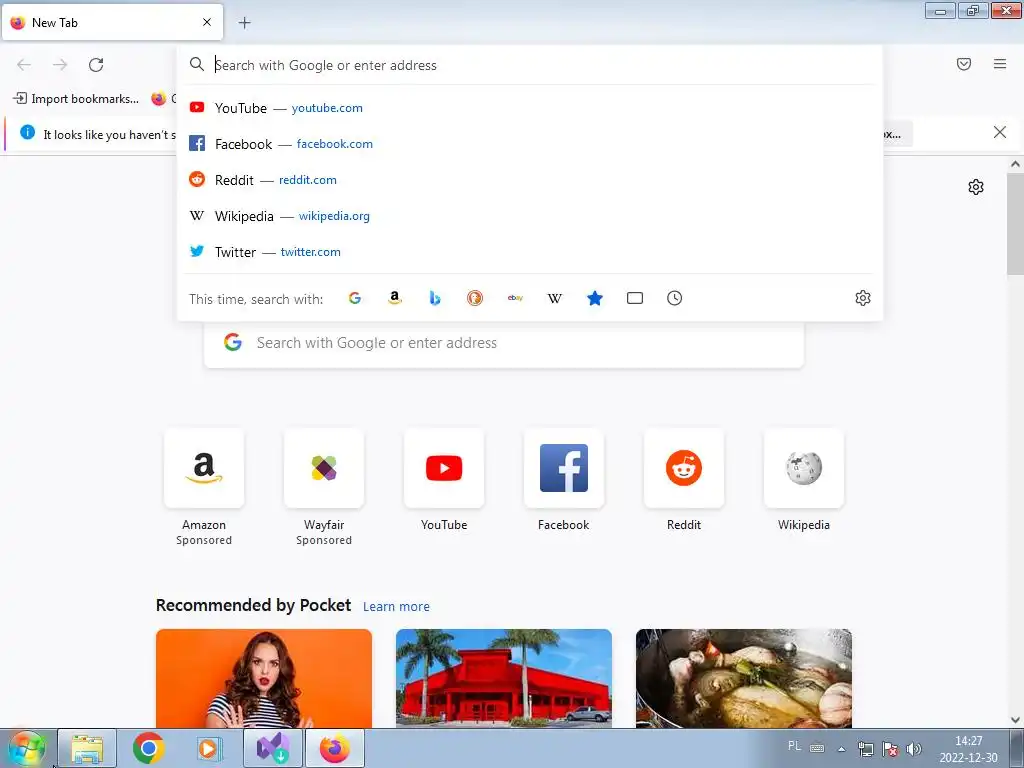Viewport: 1024px width, 768px height.
Task: Click the page's Google search box
Action: 504,344
